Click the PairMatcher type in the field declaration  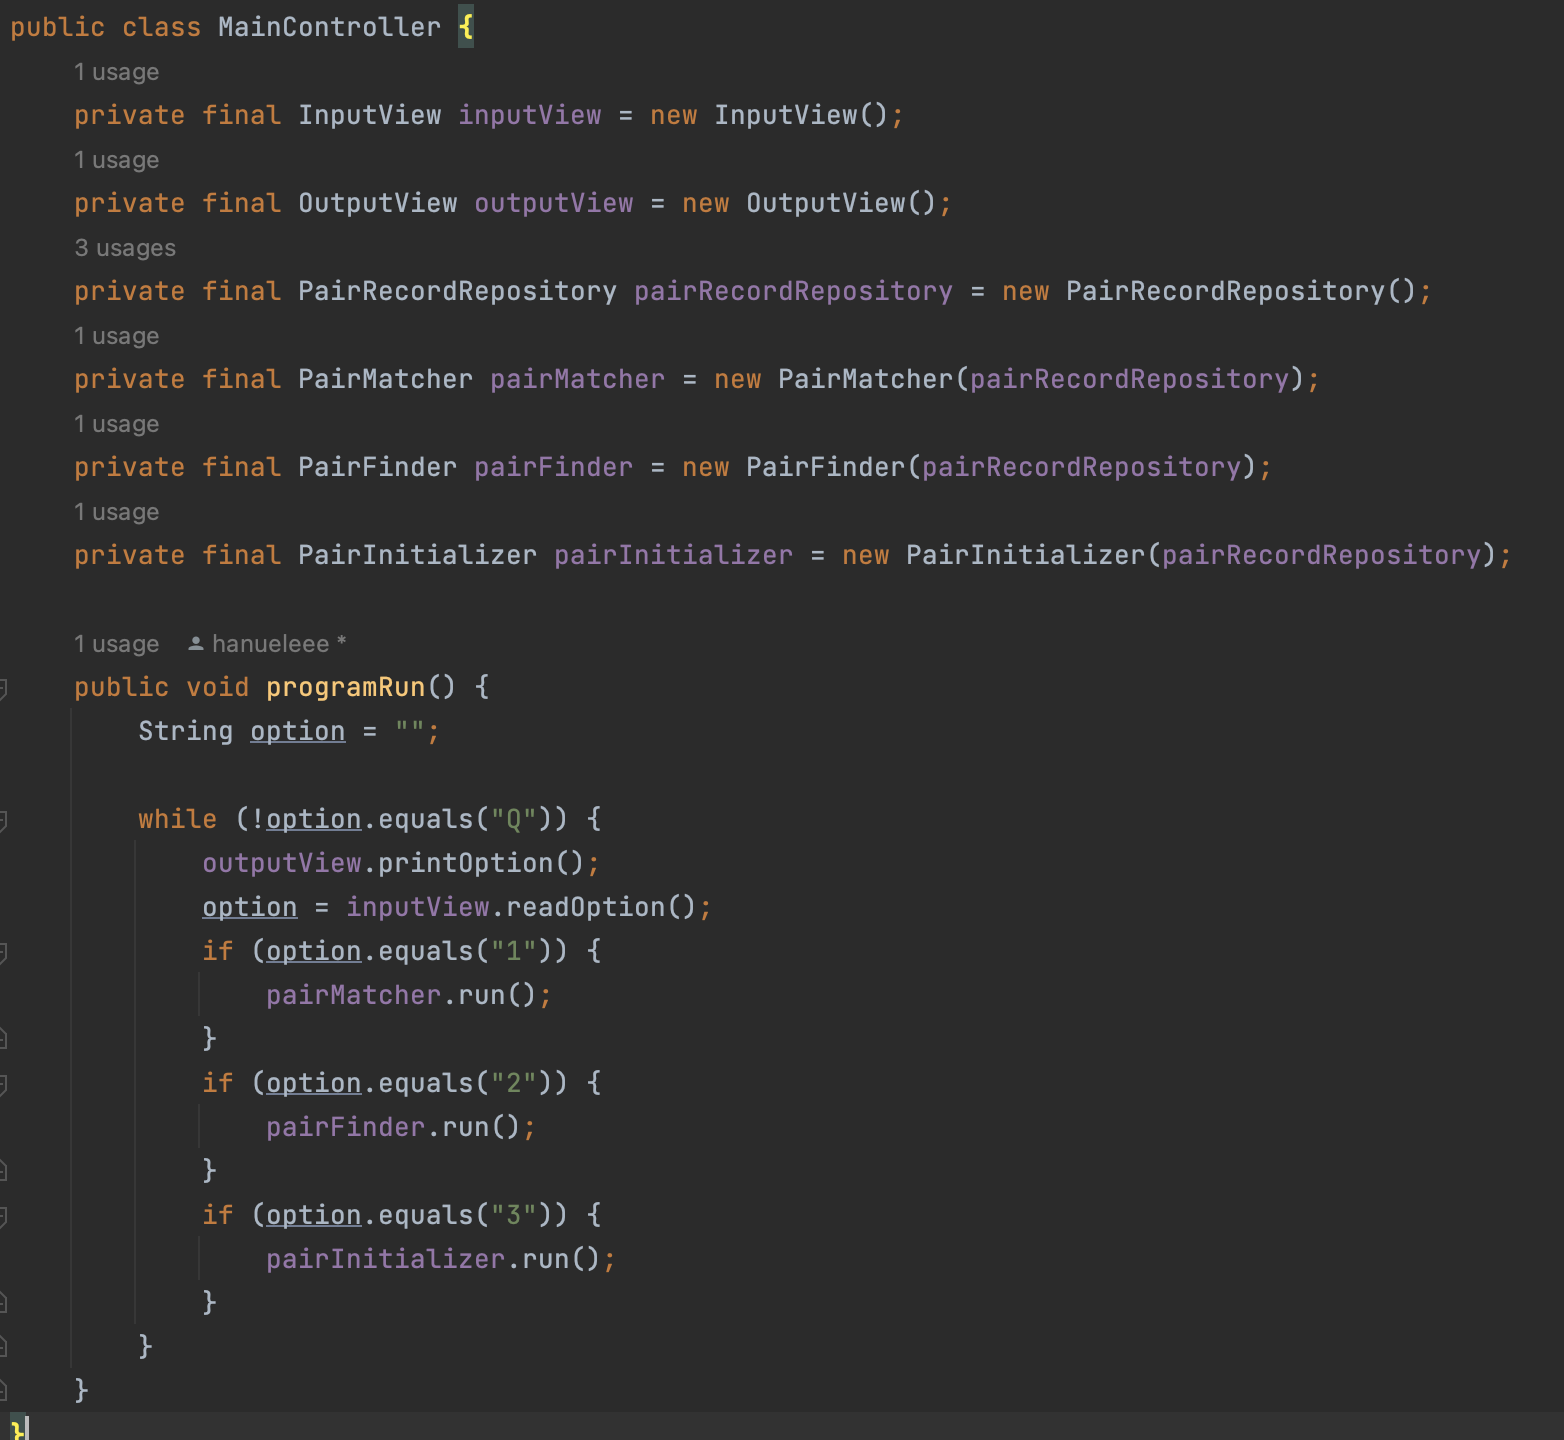pos(385,379)
